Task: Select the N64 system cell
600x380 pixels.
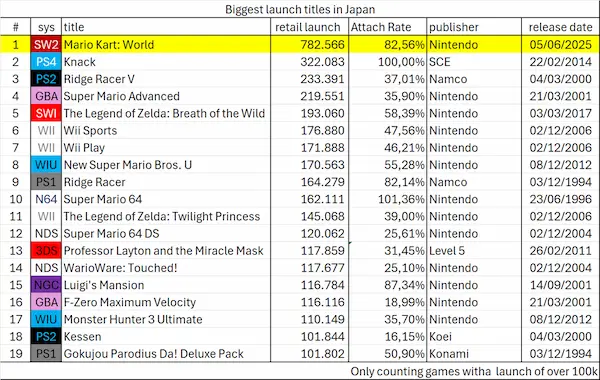Action: [46, 199]
